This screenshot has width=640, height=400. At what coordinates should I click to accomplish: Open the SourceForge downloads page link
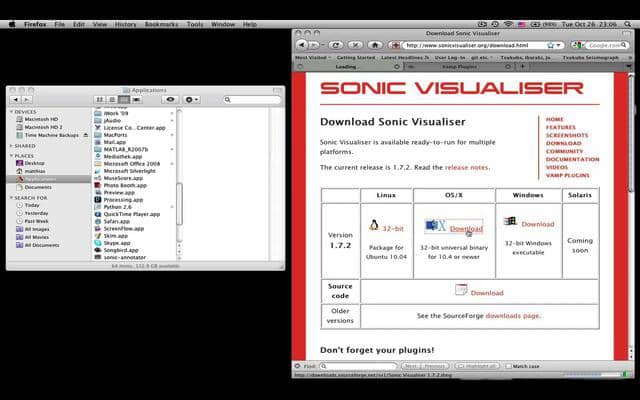tap(513, 316)
